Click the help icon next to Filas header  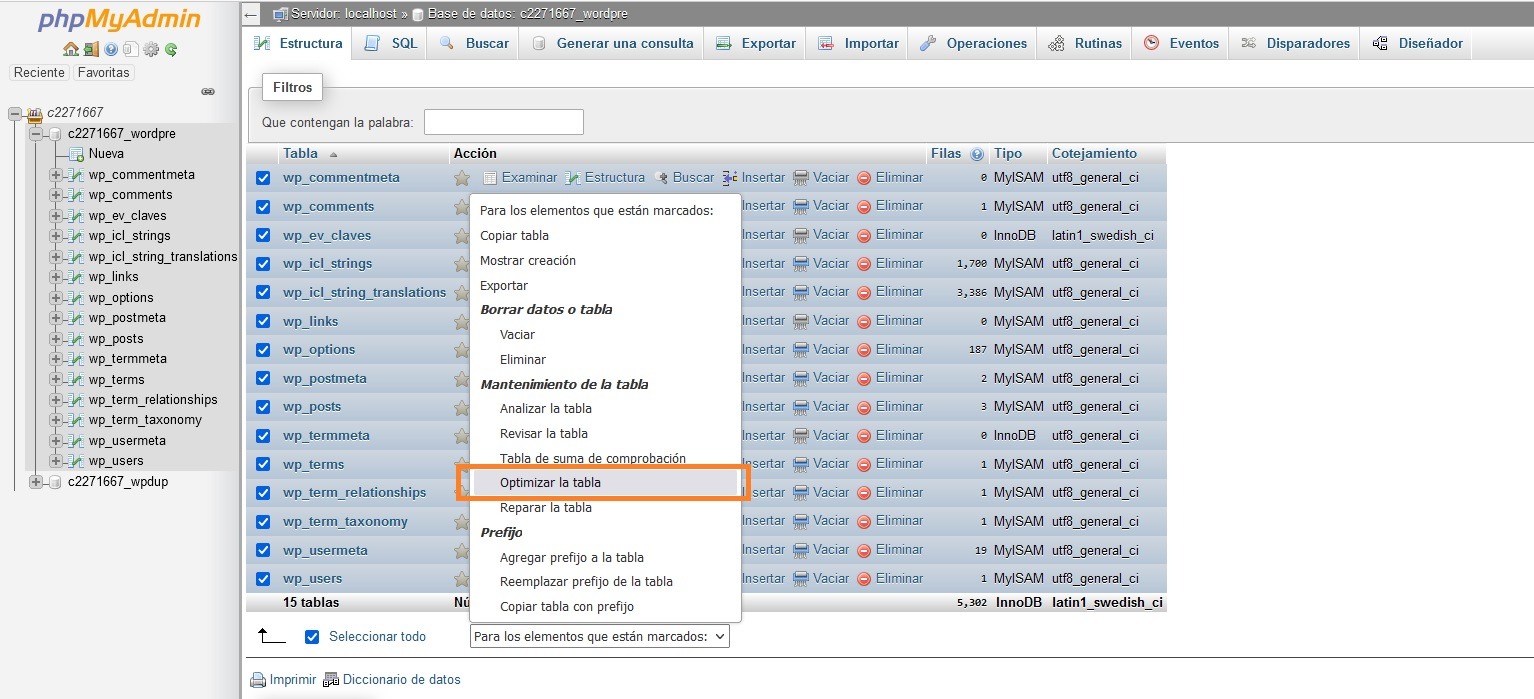(x=976, y=154)
